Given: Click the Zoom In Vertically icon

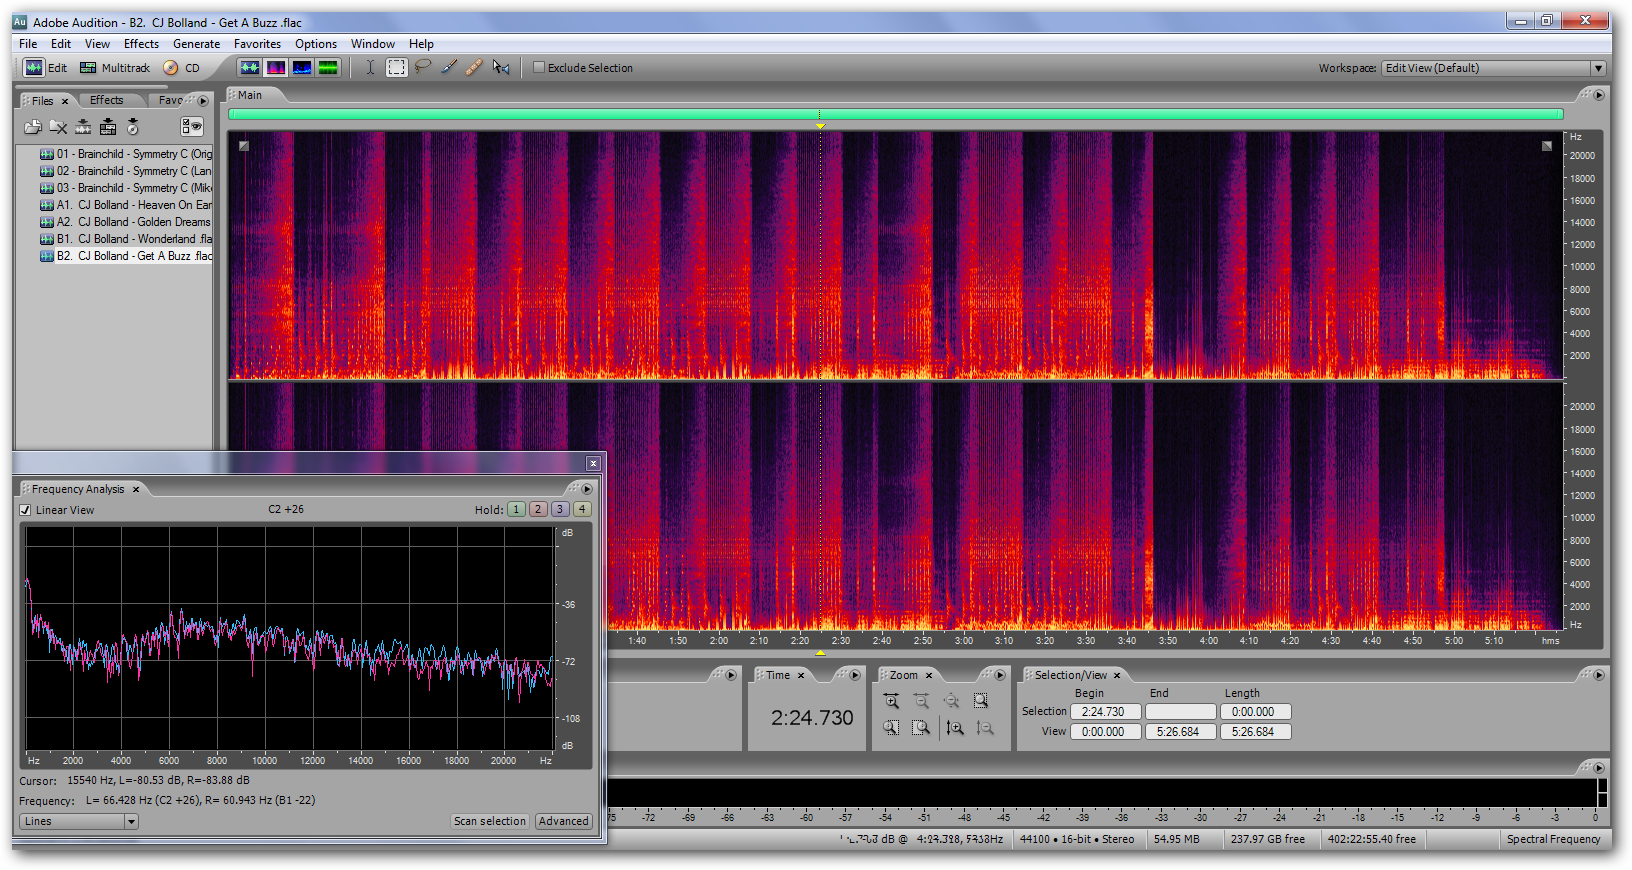Looking at the screenshot, I should pyautogui.click(x=955, y=728).
